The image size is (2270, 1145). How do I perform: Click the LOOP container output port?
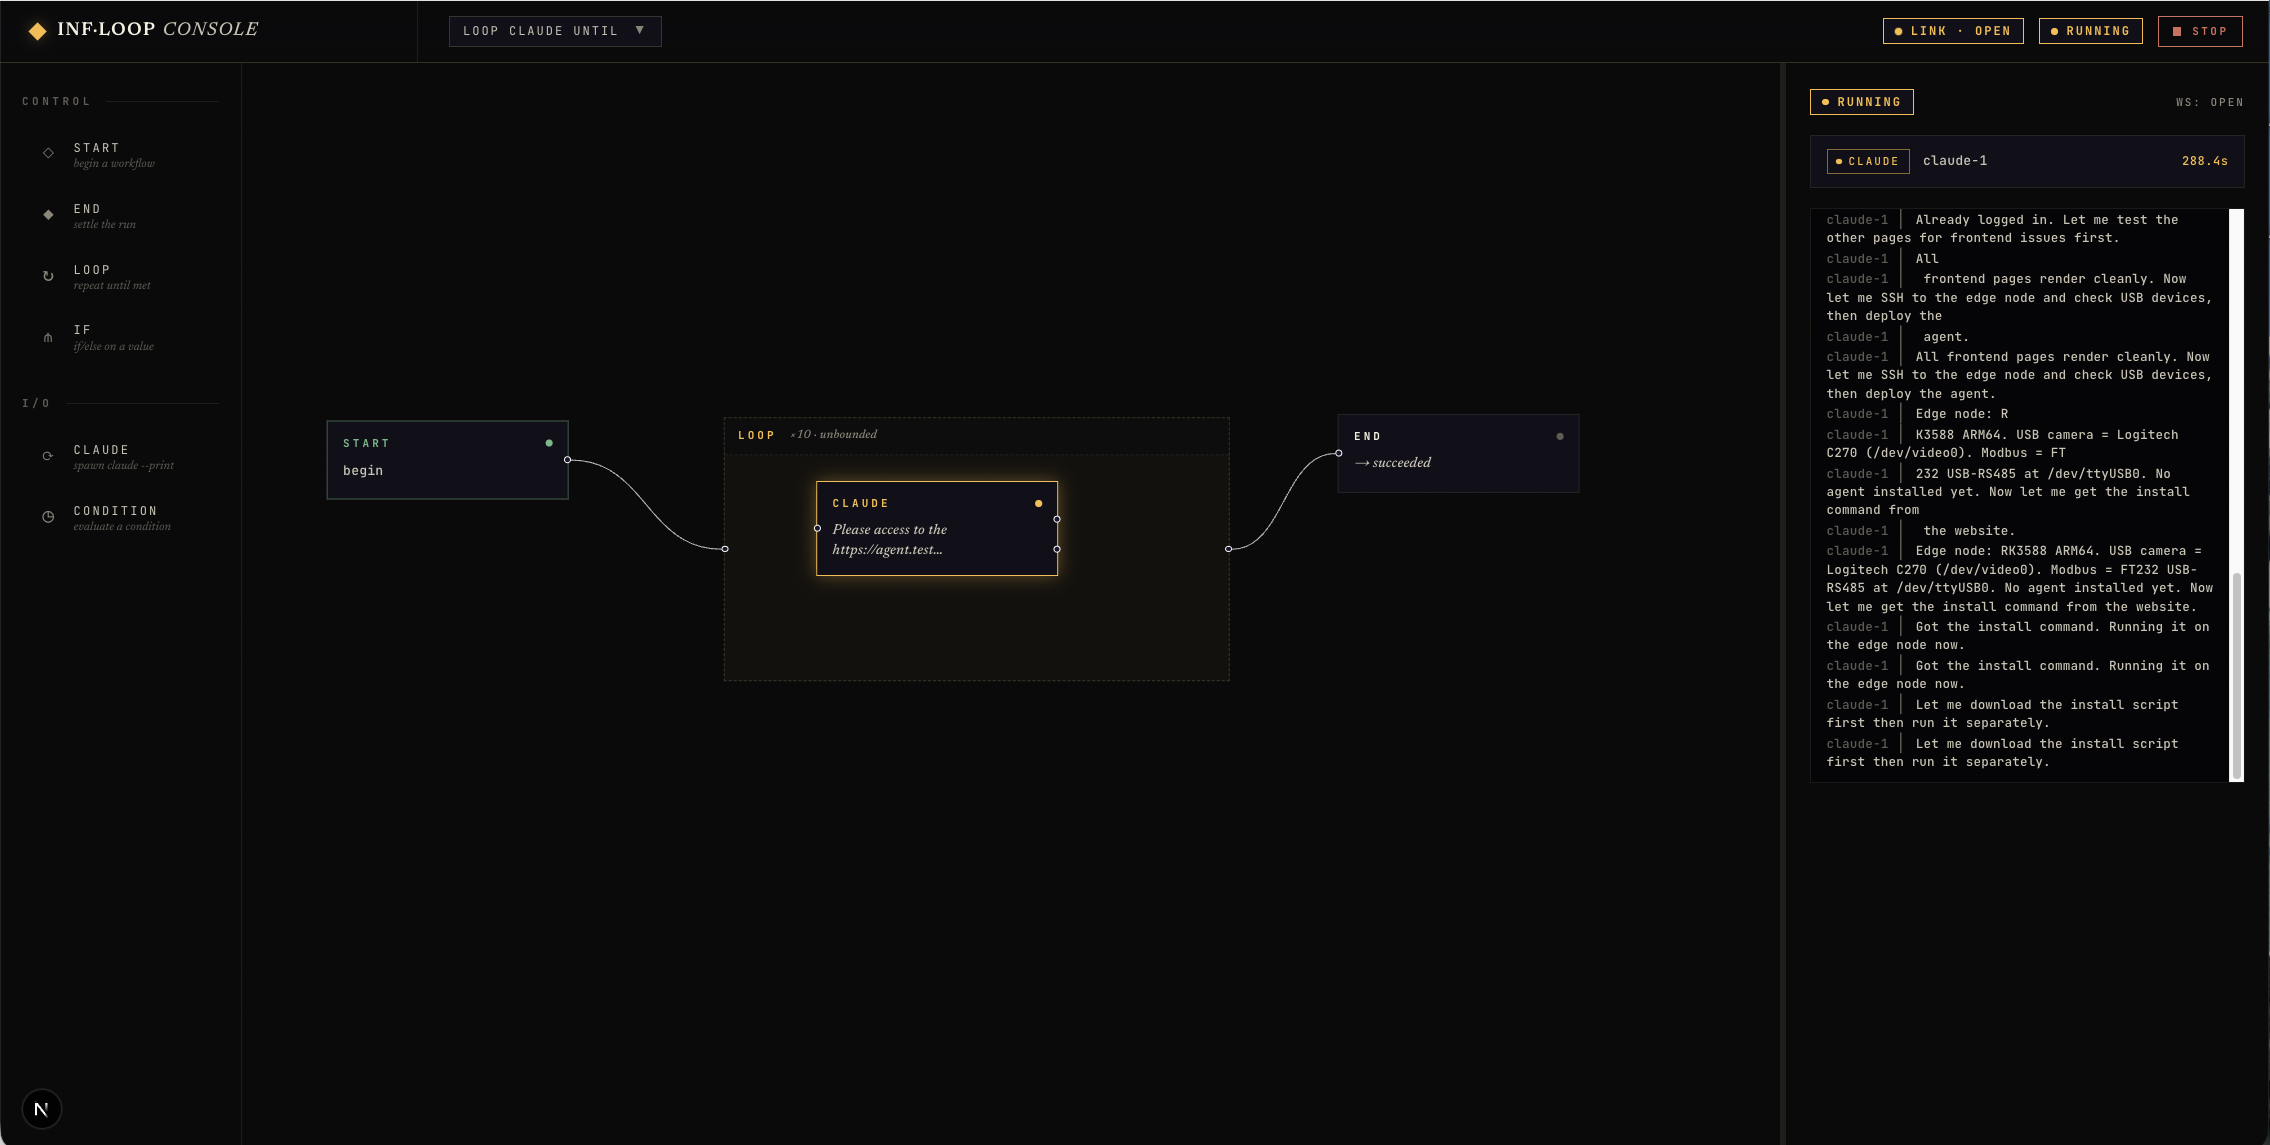[x=1228, y=549]
